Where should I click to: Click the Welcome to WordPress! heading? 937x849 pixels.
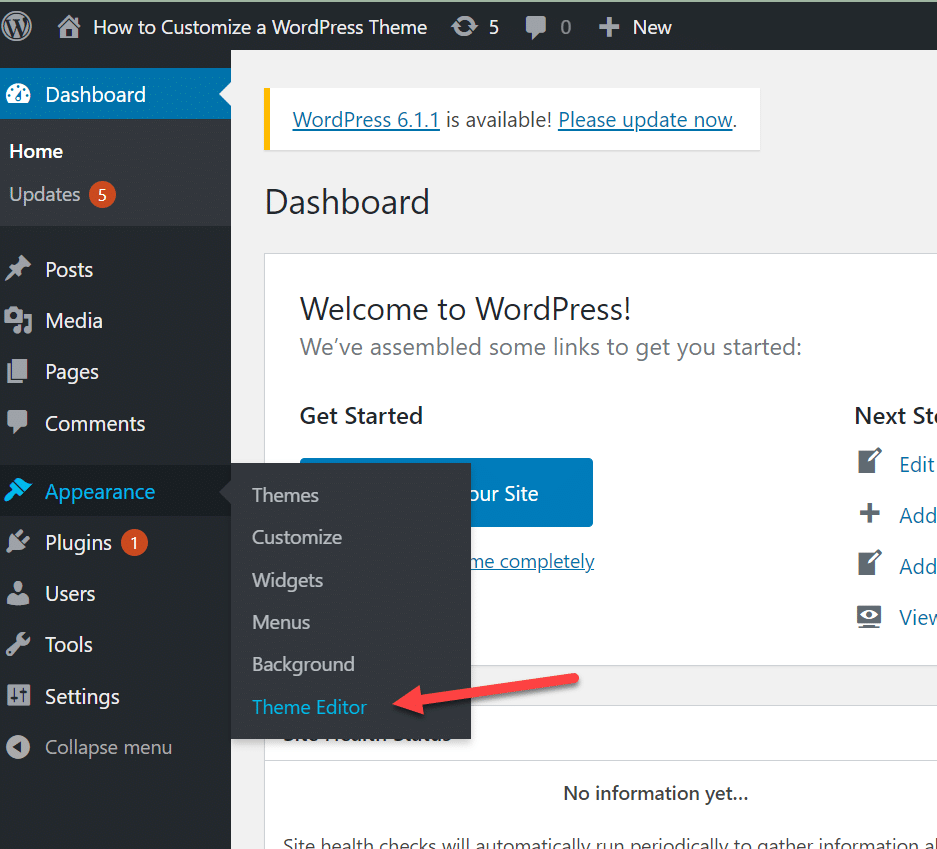pos(465,309)
